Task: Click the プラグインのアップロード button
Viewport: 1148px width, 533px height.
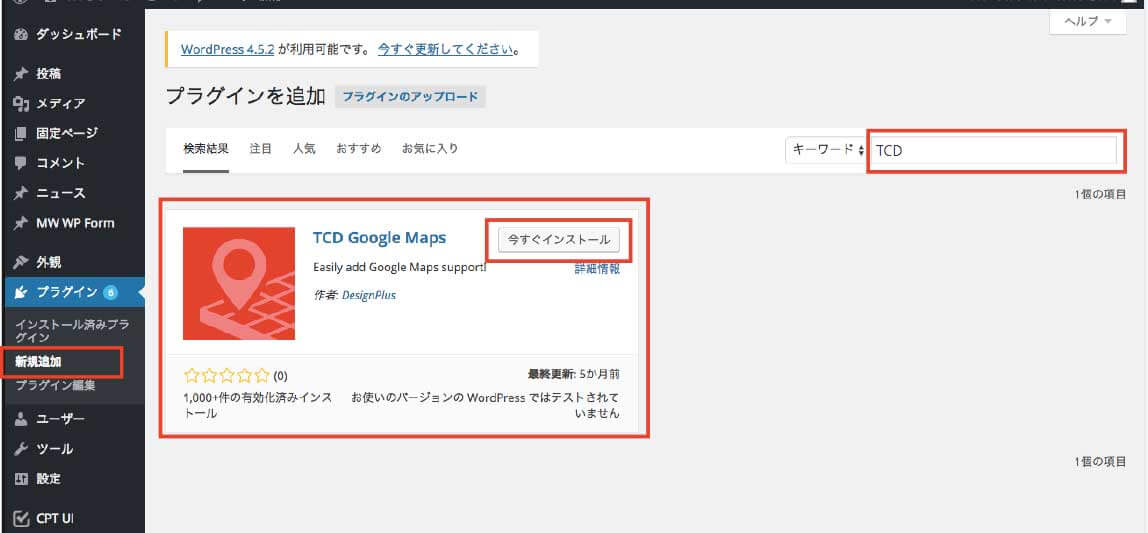Action: point(410,97)
